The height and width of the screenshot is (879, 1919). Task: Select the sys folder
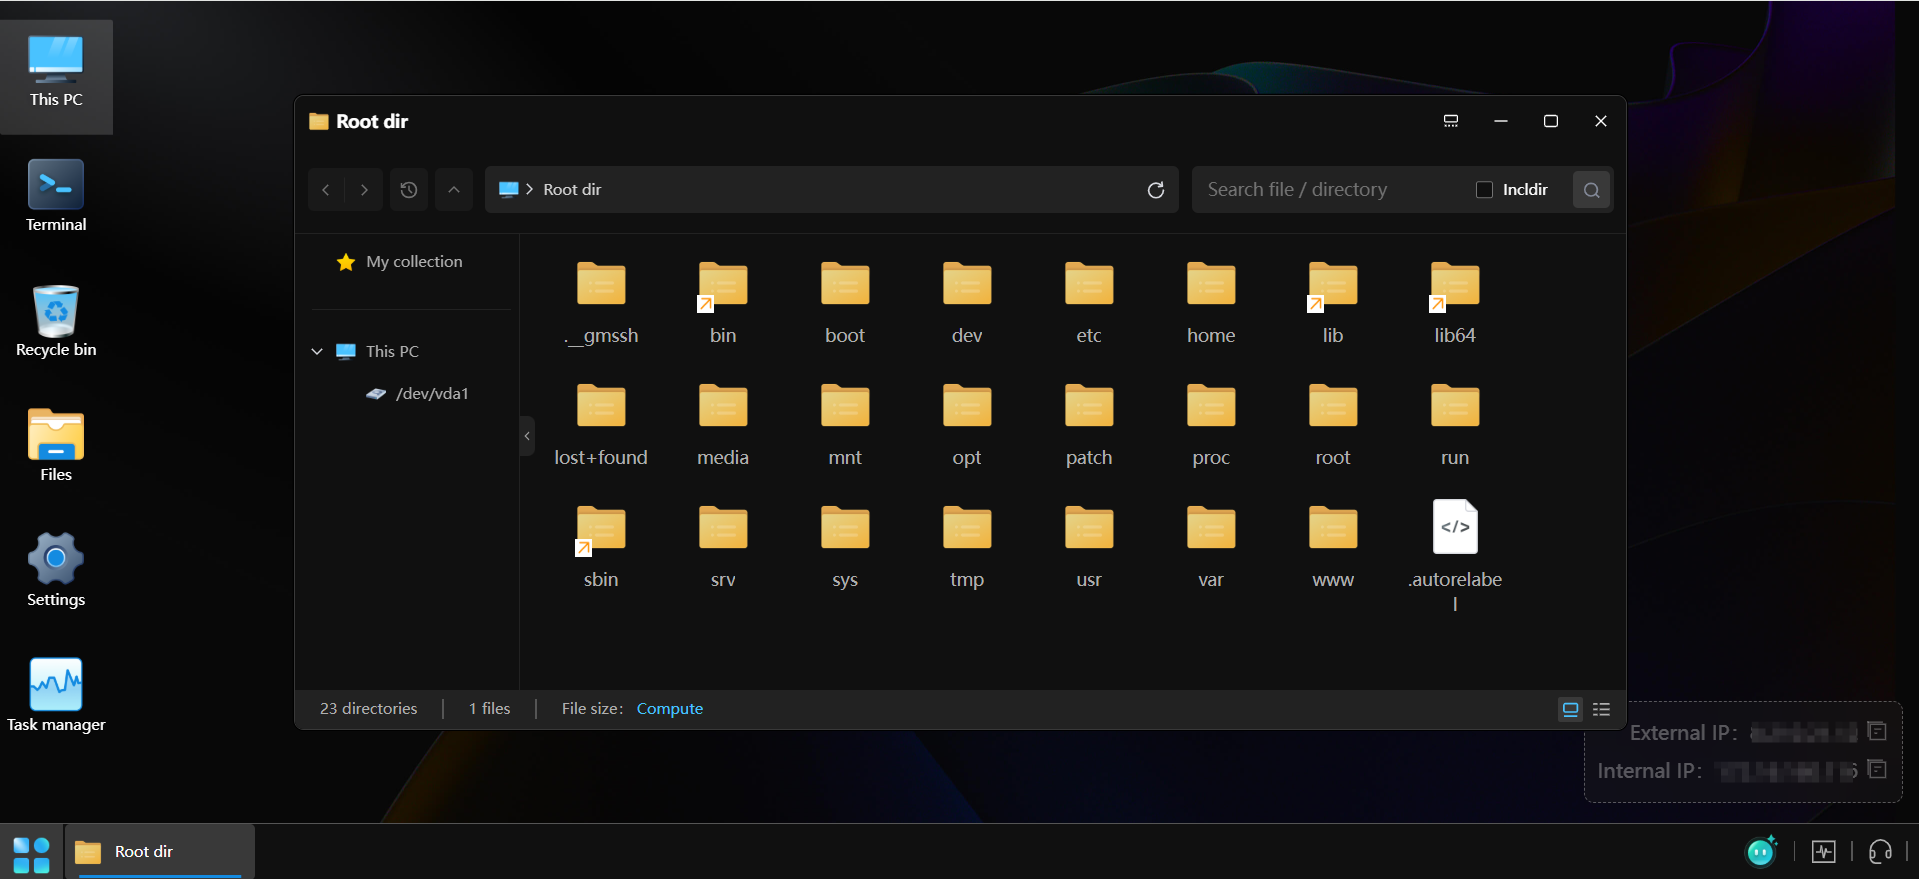pos(845,548)
